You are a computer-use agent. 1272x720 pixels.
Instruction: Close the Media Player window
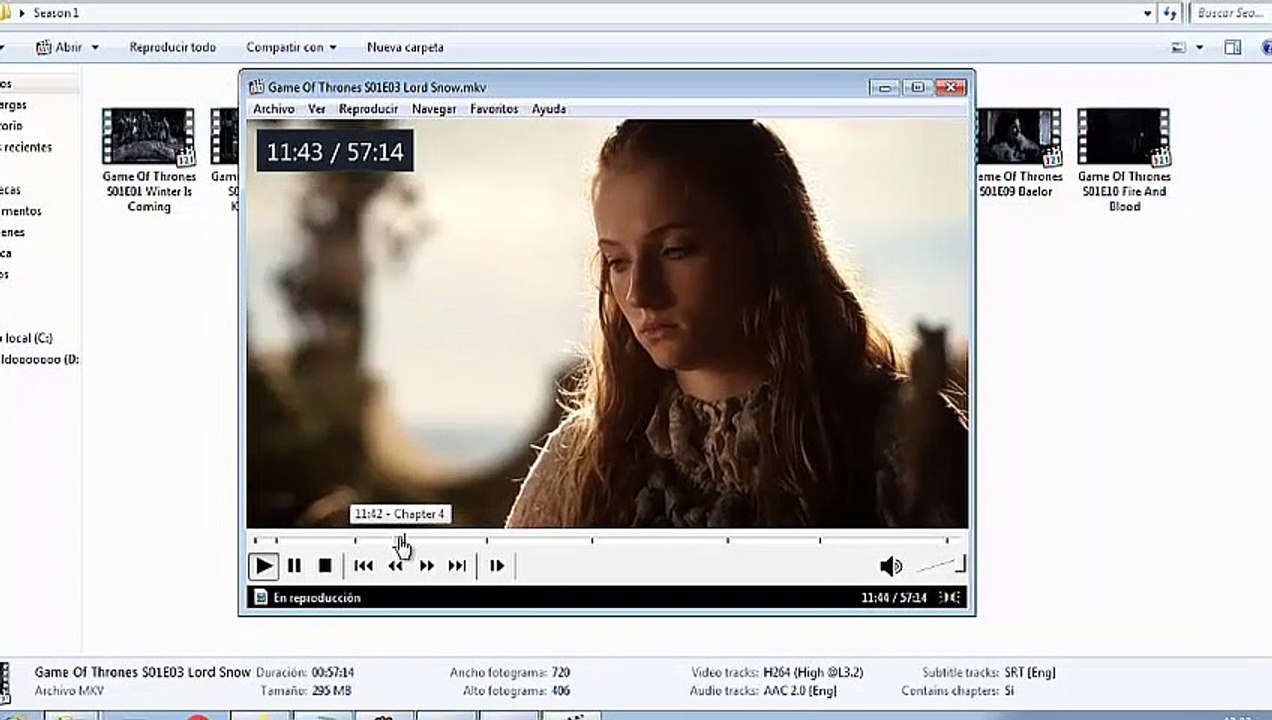(953, 87)
